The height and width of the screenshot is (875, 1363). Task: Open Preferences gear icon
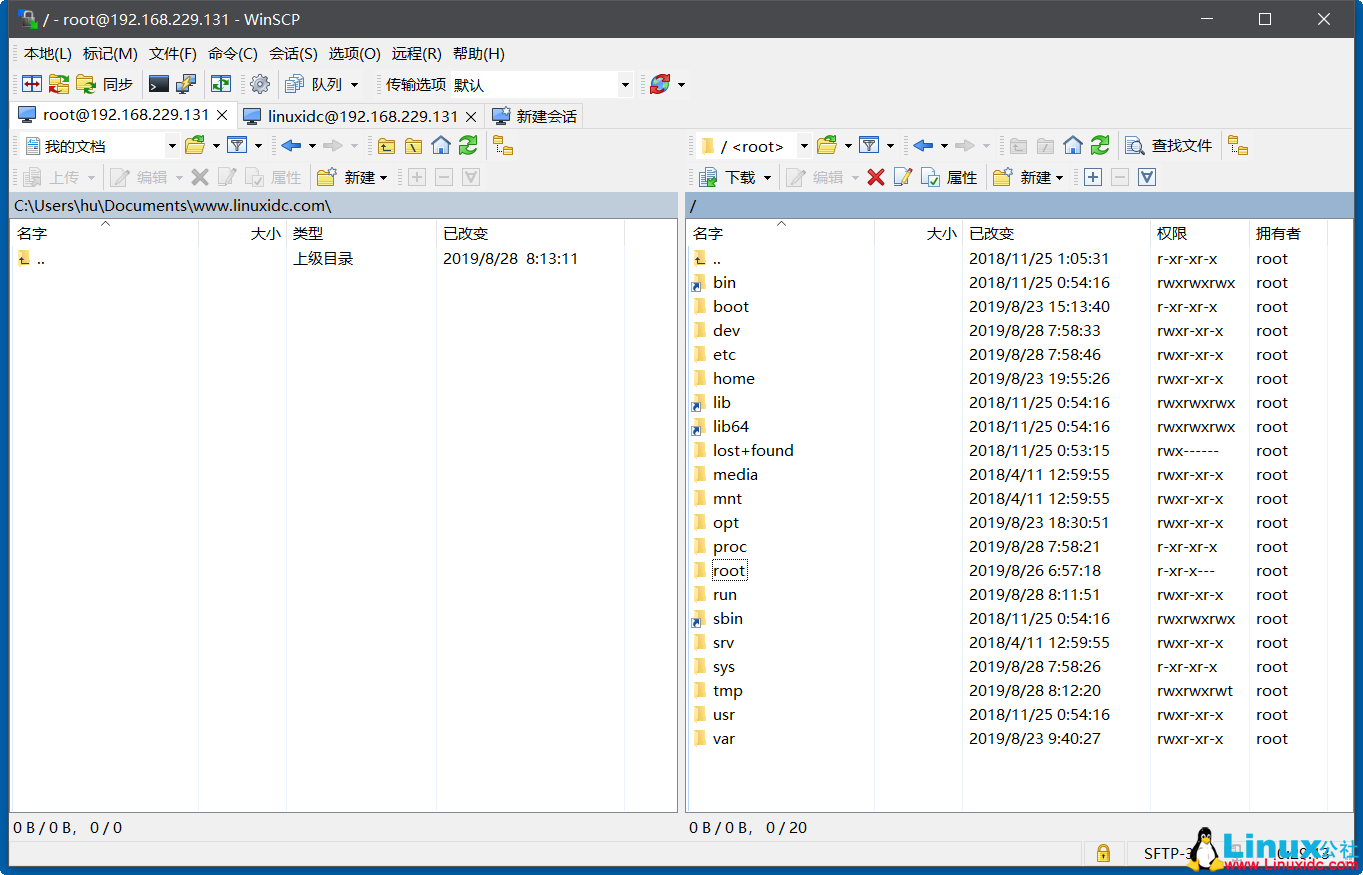pyautogui.click(x=259, y=84)
